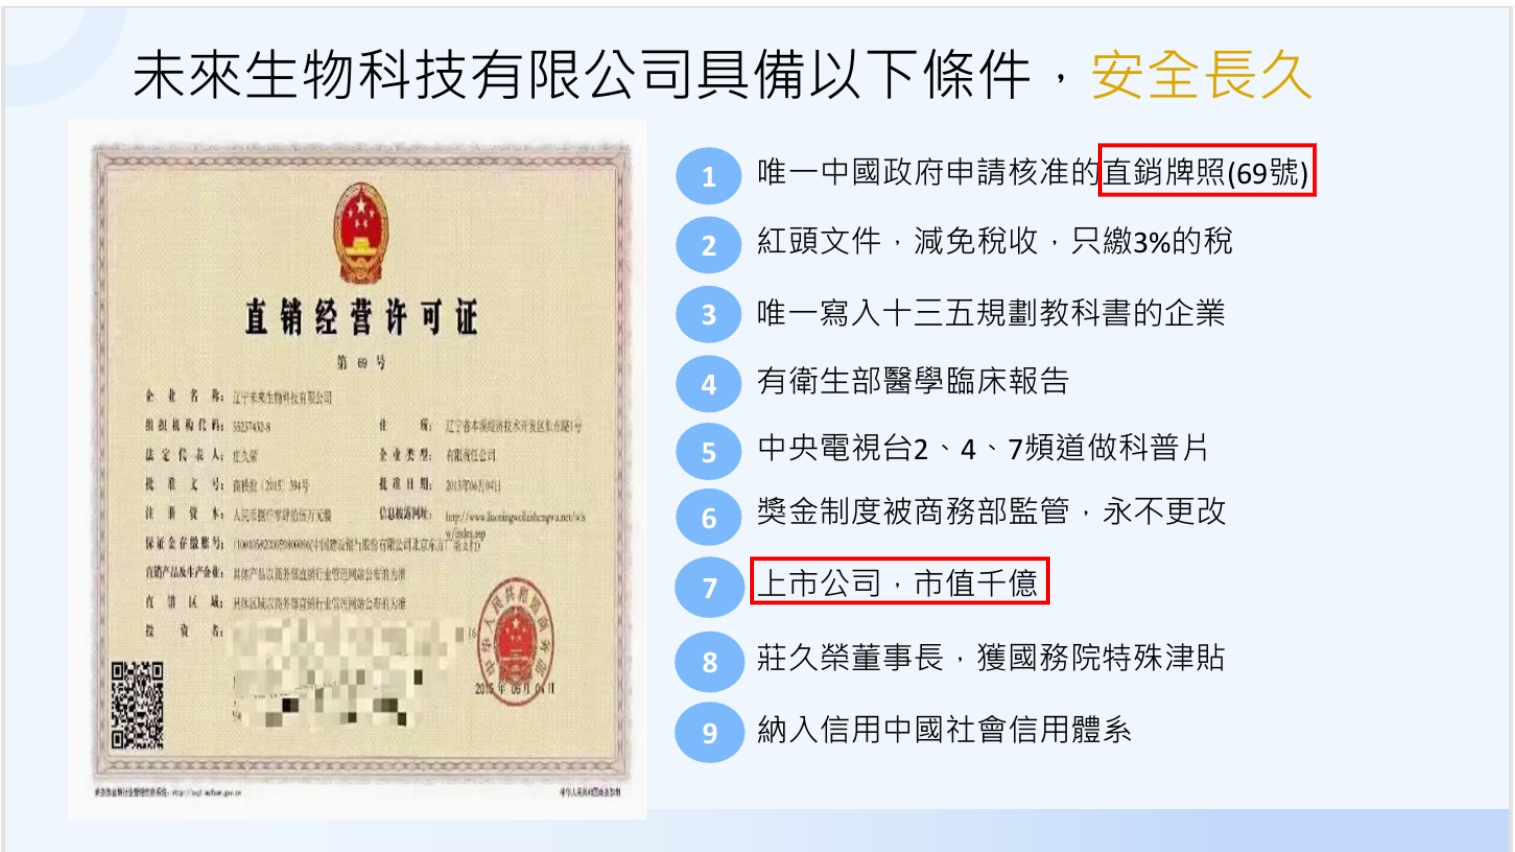Click the blue number 5 circle
1515x852 pixels.
point(708,451)
